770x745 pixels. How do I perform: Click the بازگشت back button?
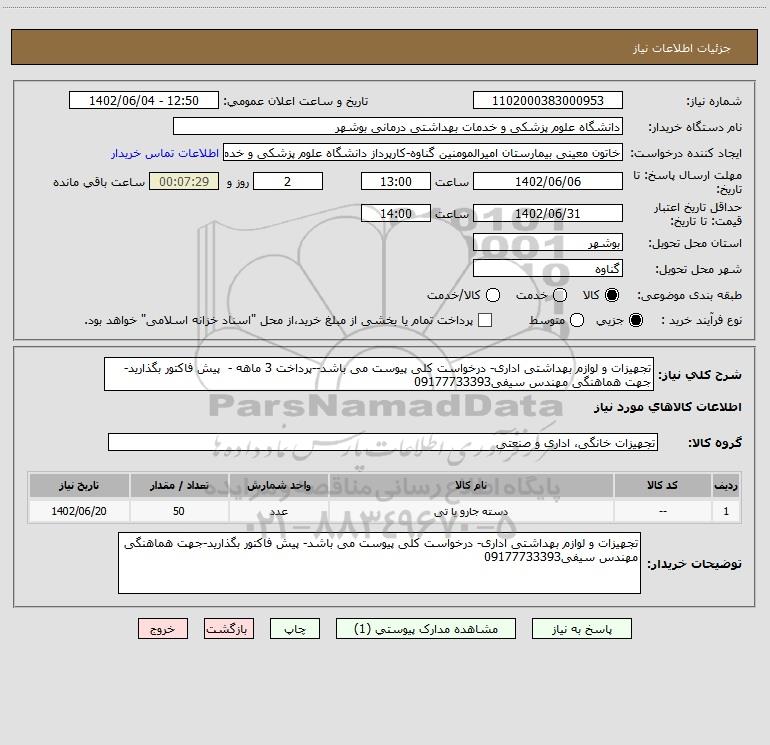228,629
